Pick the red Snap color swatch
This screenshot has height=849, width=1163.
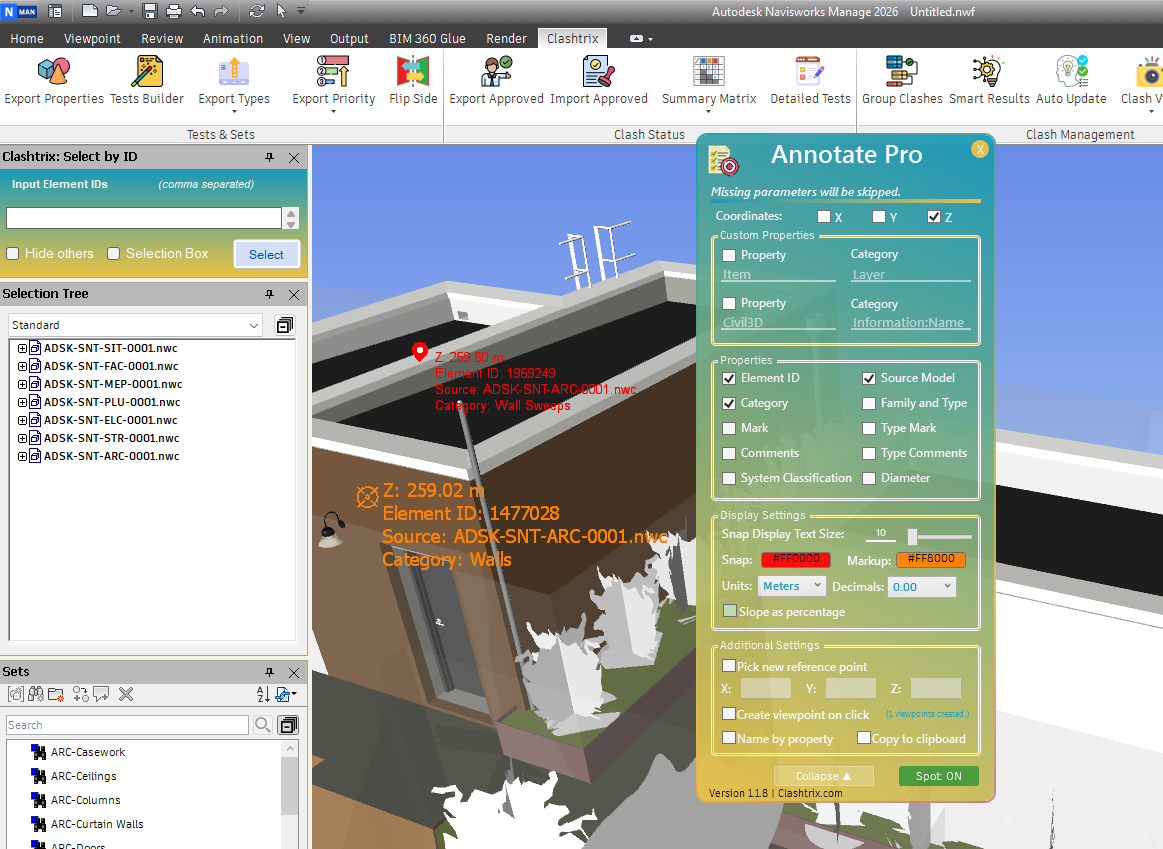point(796,560)
